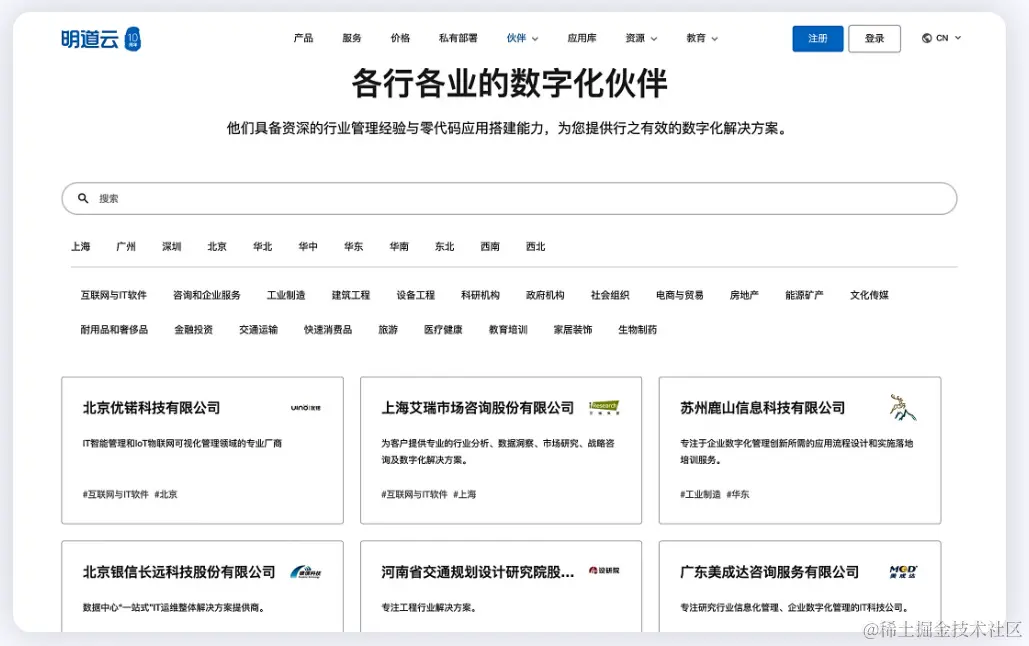Open the 应用库 menu item

[x=582, y=38]
